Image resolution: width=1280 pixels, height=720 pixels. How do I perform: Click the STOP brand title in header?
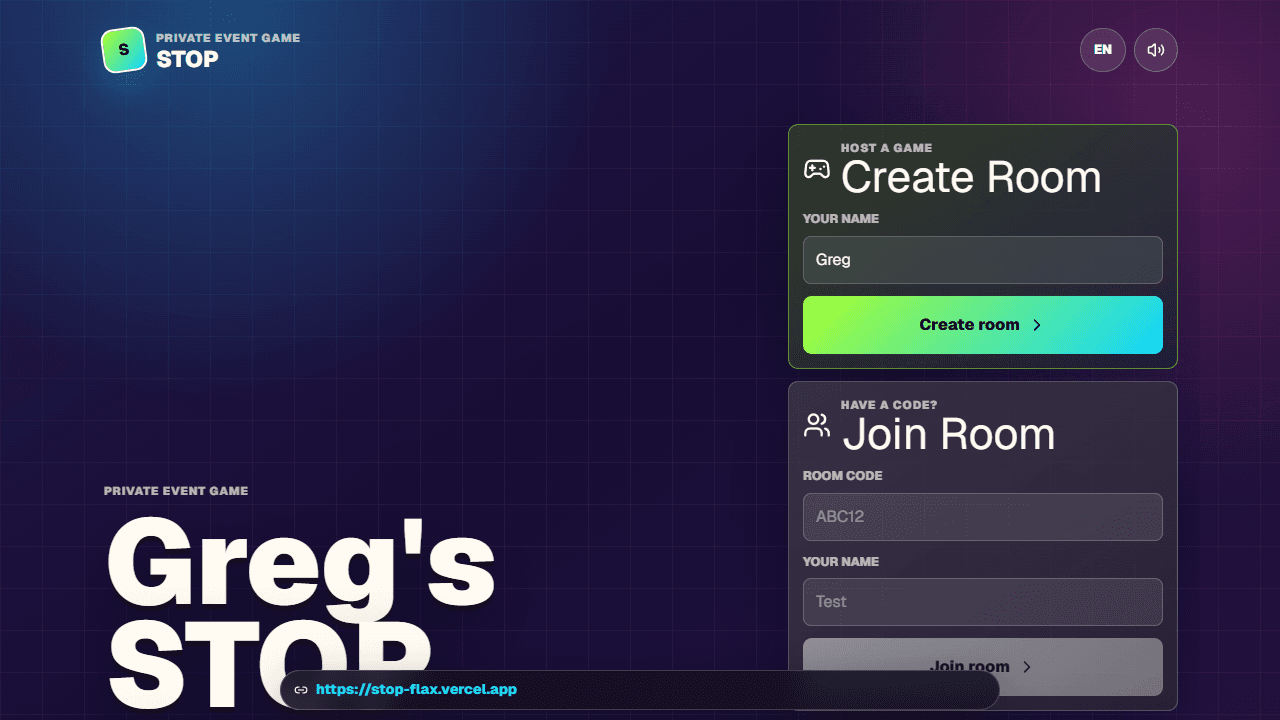pos(187,59)
